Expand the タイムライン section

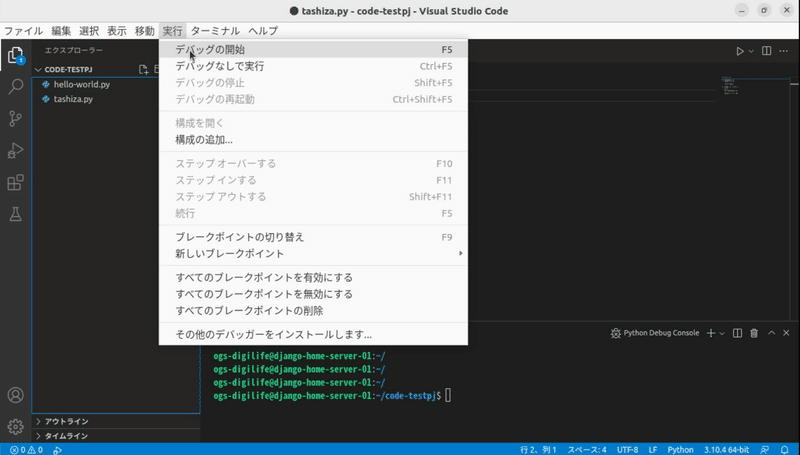(62, 436)
